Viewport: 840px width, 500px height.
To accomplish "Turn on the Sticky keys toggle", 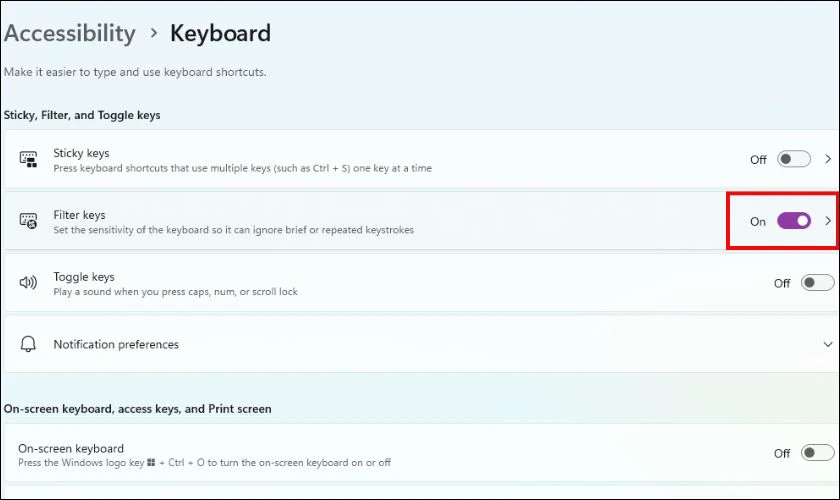I will click(794, 159).
